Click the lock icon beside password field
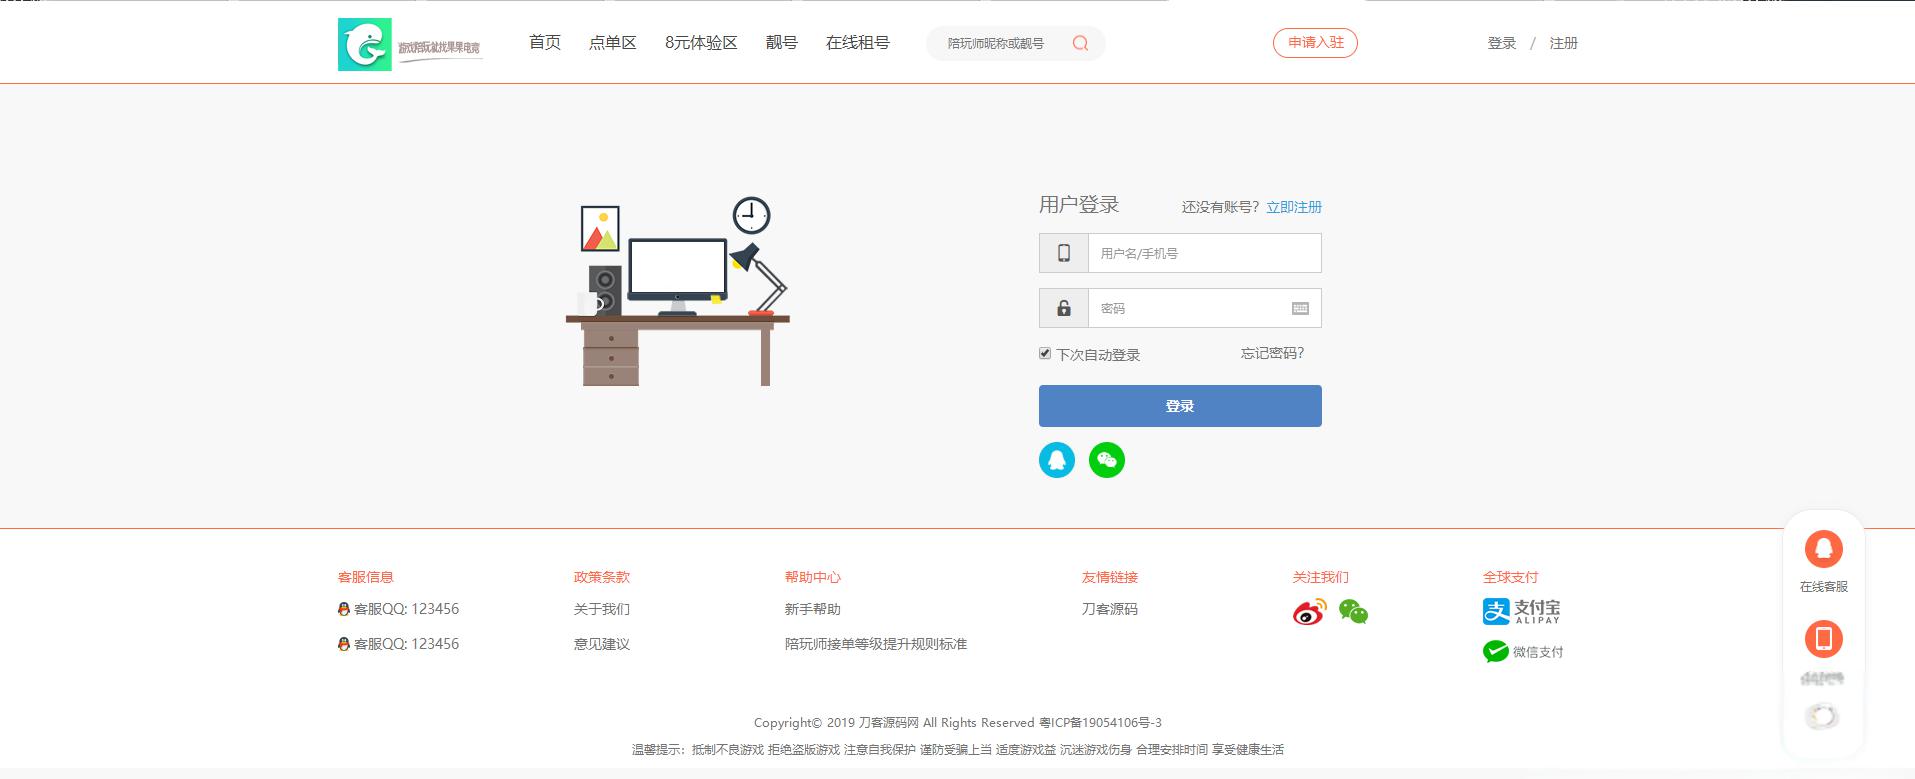The image size is (1915, 779). pos(1064,308)
